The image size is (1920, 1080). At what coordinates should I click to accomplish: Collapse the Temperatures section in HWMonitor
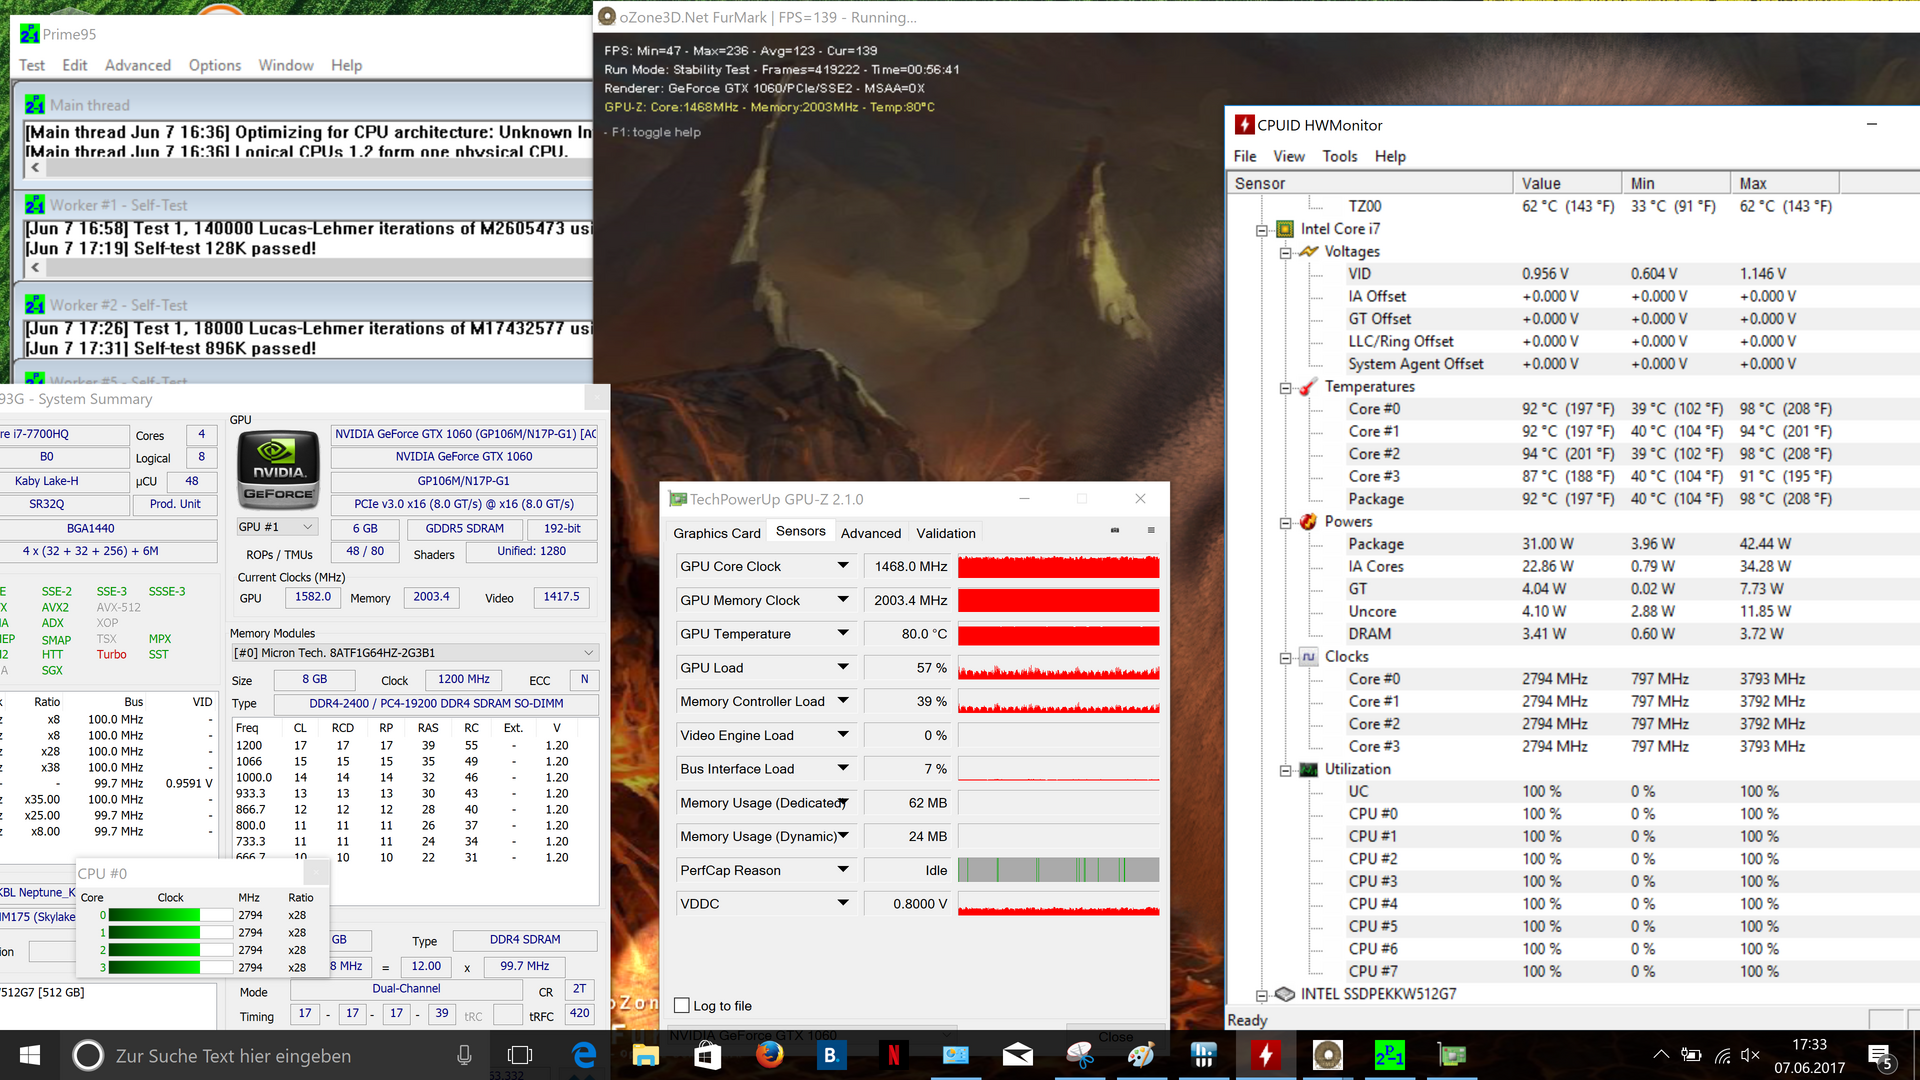pos(1286,388)
